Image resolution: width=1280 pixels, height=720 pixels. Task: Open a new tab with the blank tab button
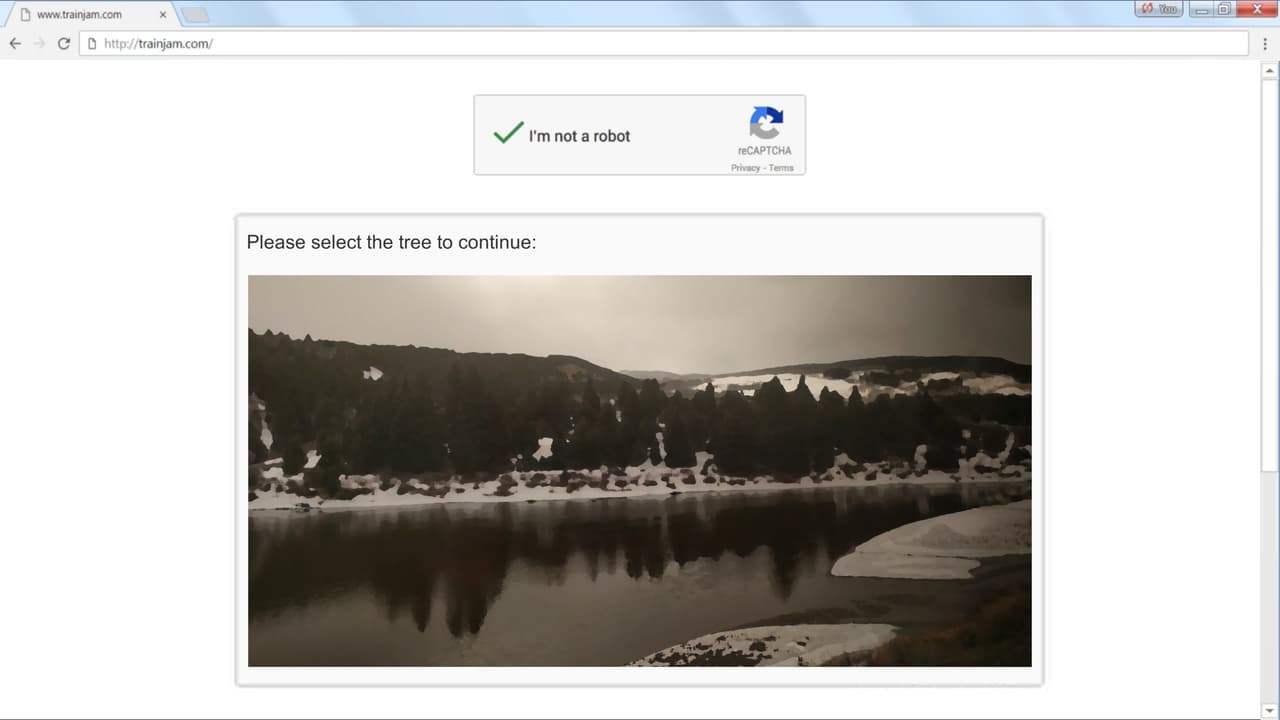(x=195, y=15)
